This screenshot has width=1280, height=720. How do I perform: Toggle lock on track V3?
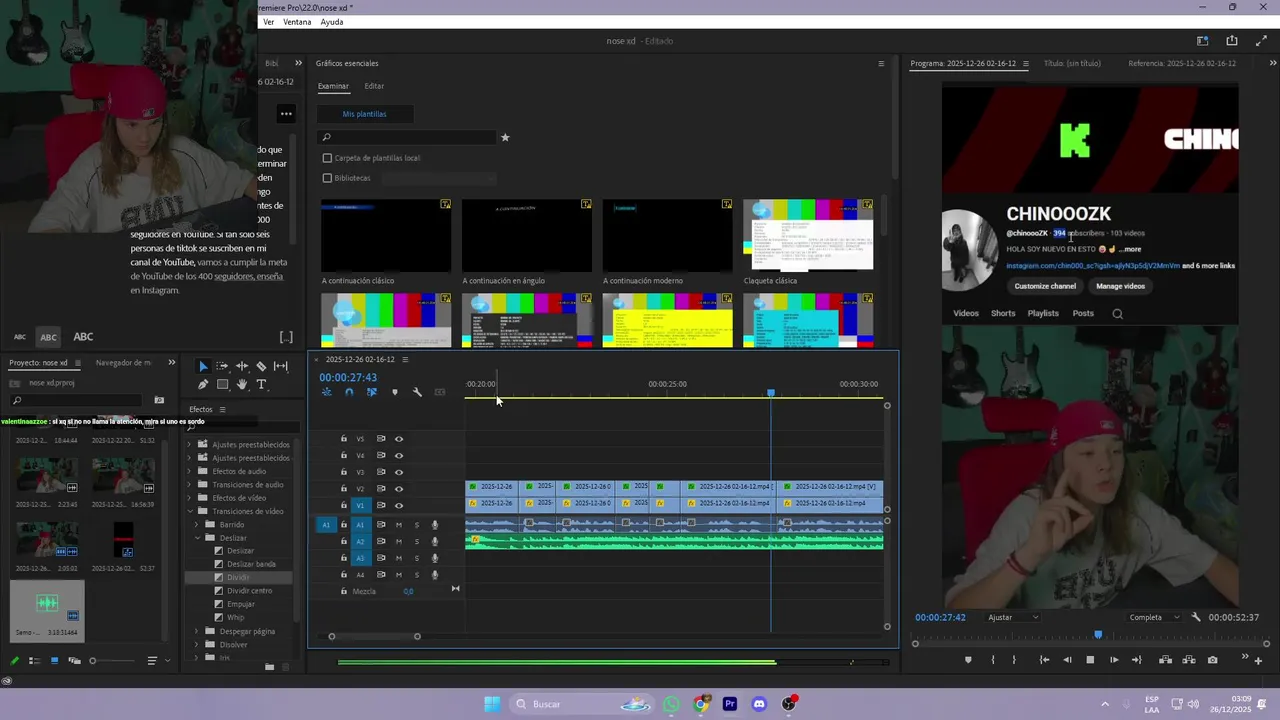pos(344,472)
